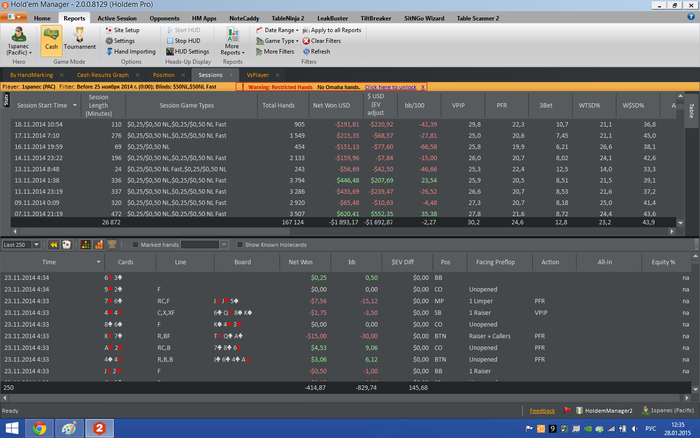The height and width of the screenshot is (438, 700).
Task: Click the colored grid matrix icon
Action: point(85,245)
